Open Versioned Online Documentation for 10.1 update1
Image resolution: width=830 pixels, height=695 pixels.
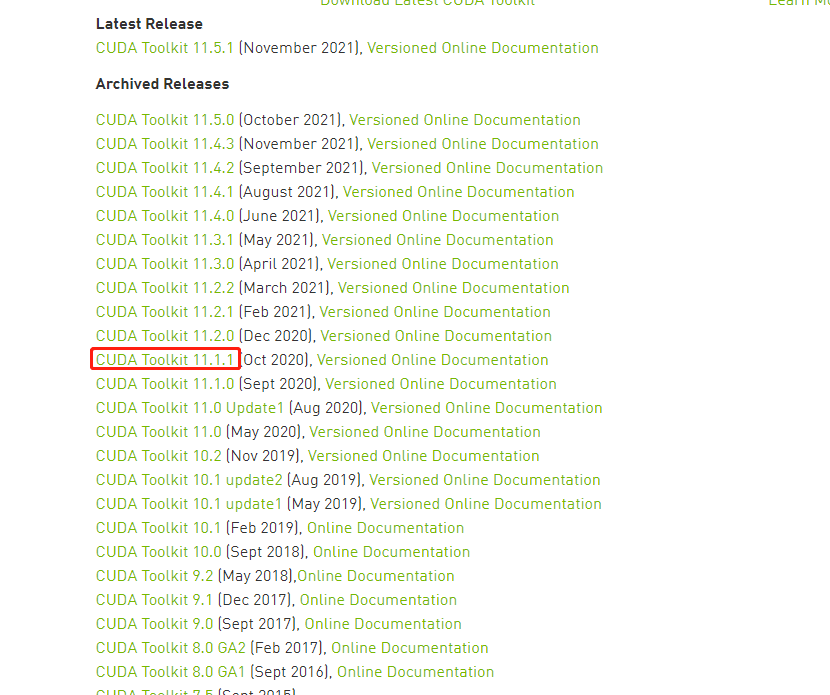coord(486,504)
